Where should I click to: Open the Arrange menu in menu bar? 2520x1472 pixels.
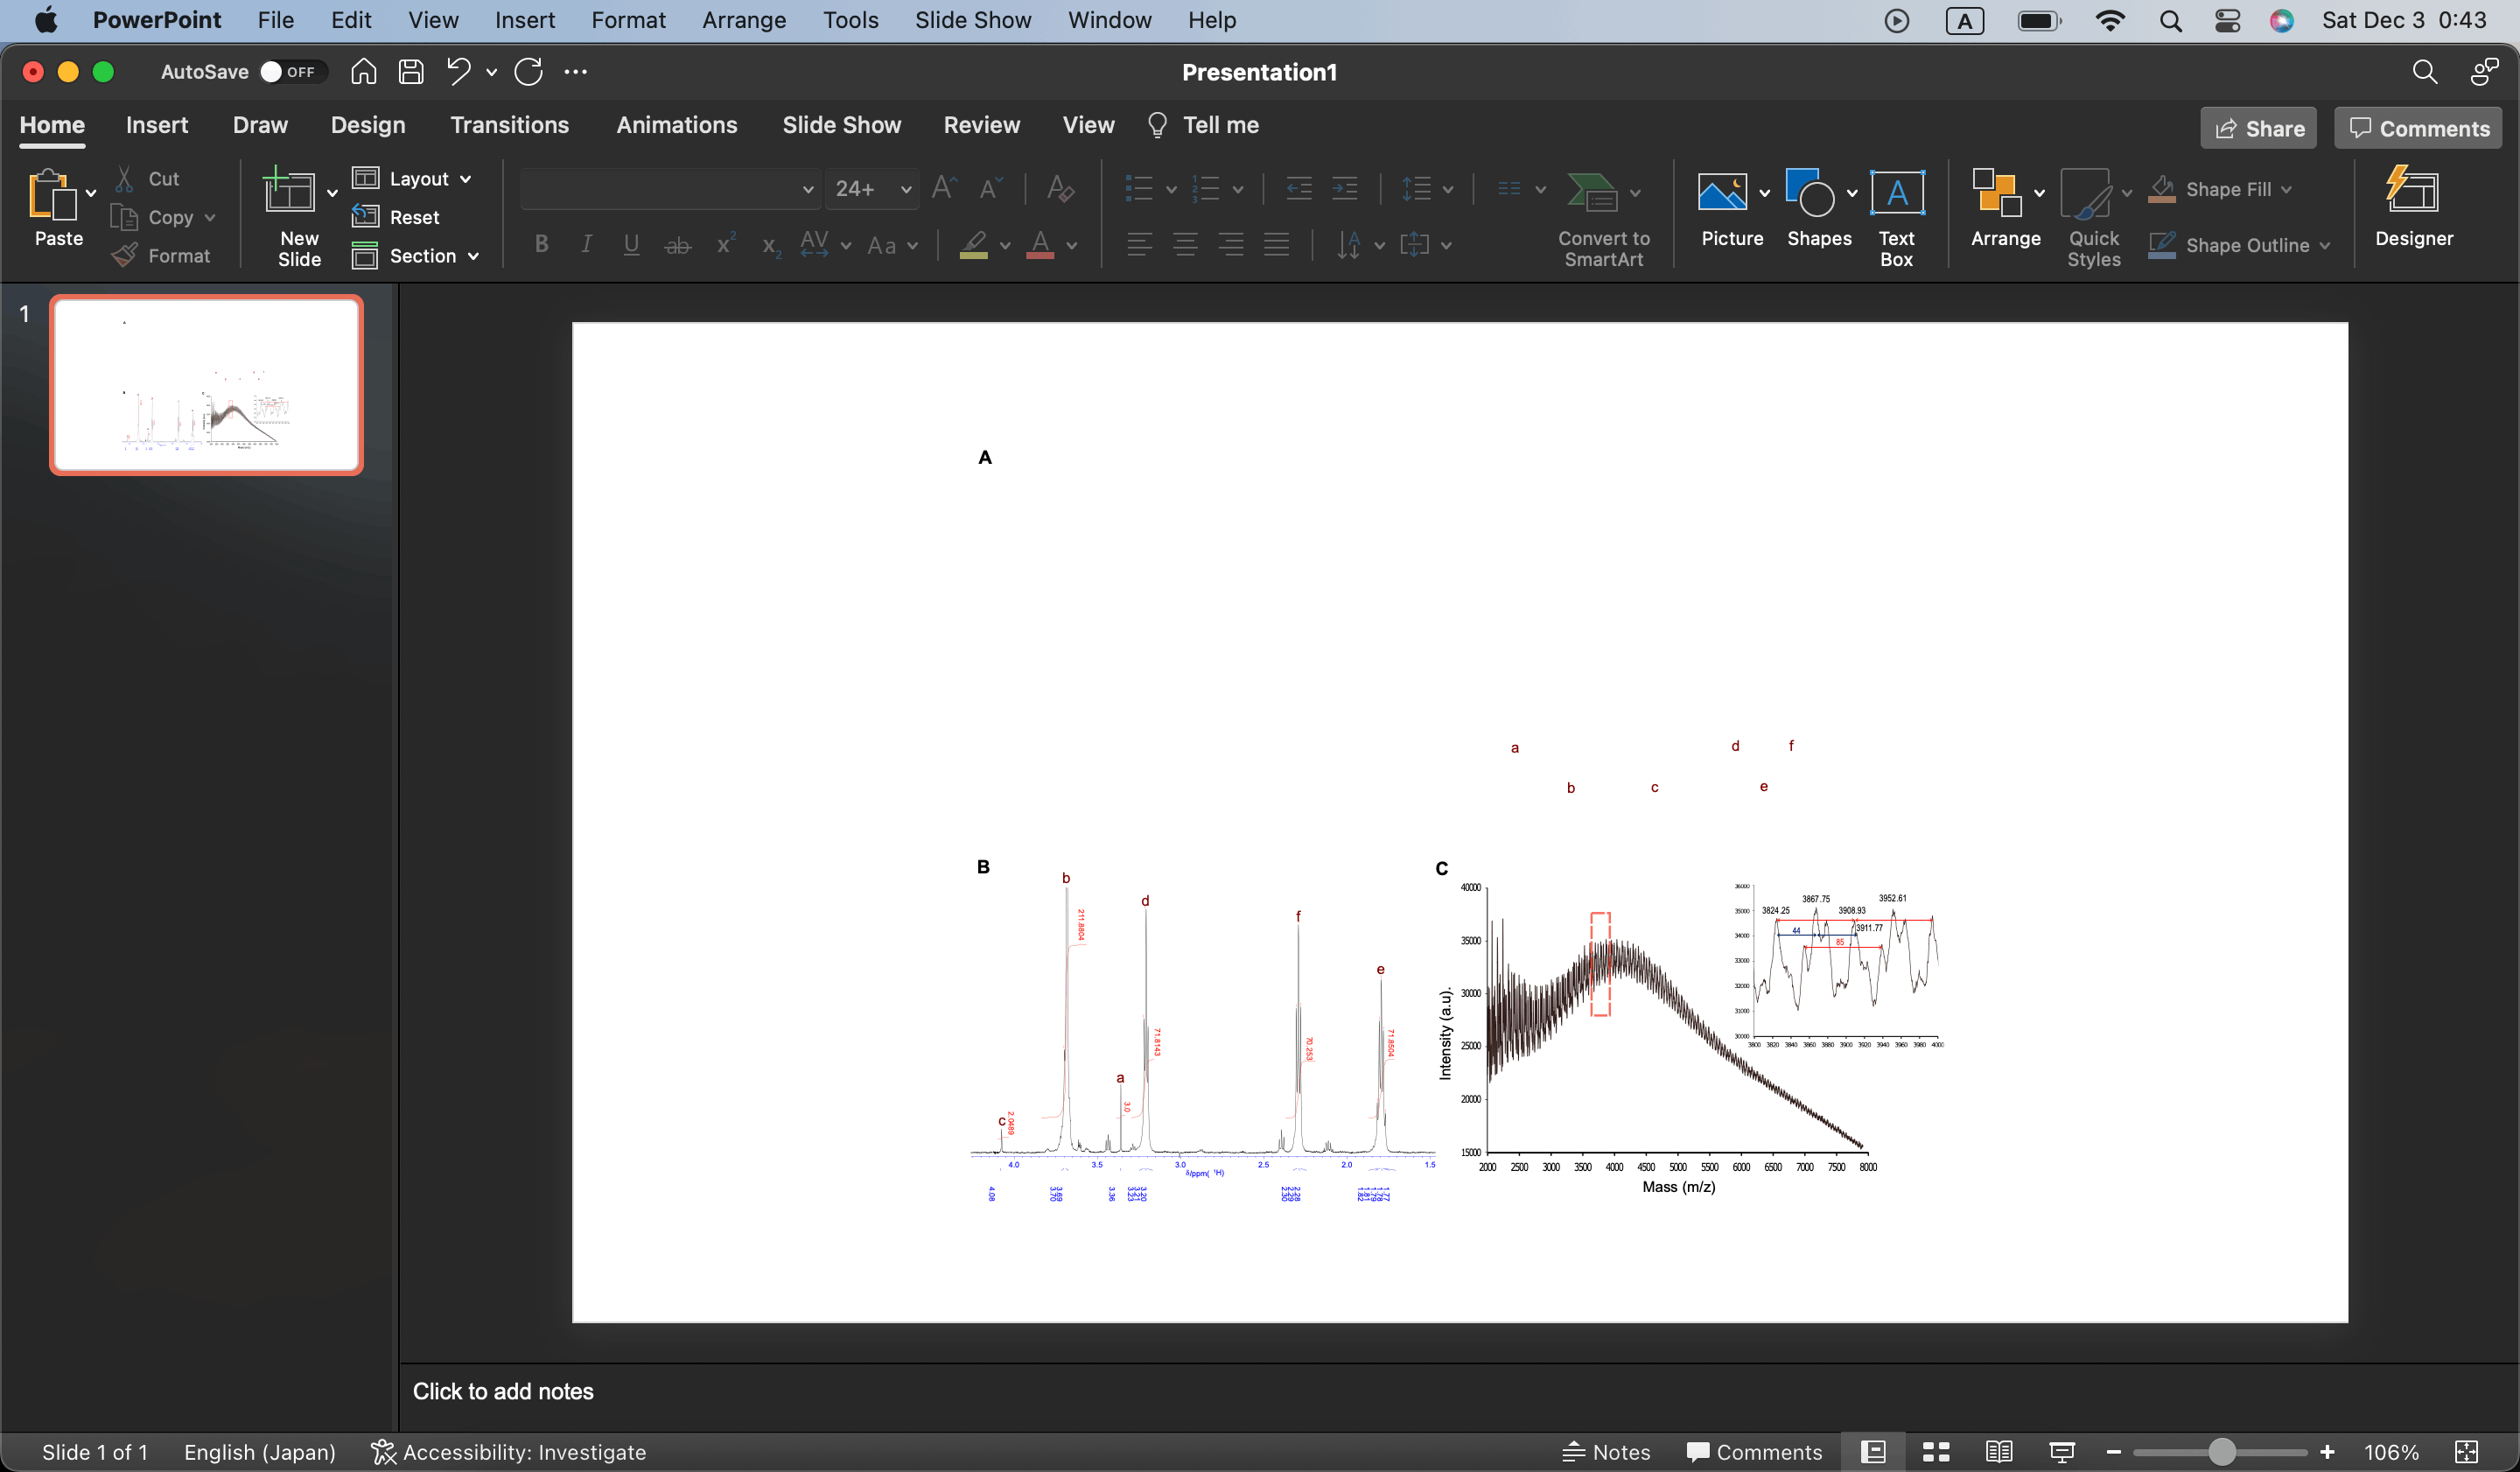pyautogui.click(x=743, y=20)
